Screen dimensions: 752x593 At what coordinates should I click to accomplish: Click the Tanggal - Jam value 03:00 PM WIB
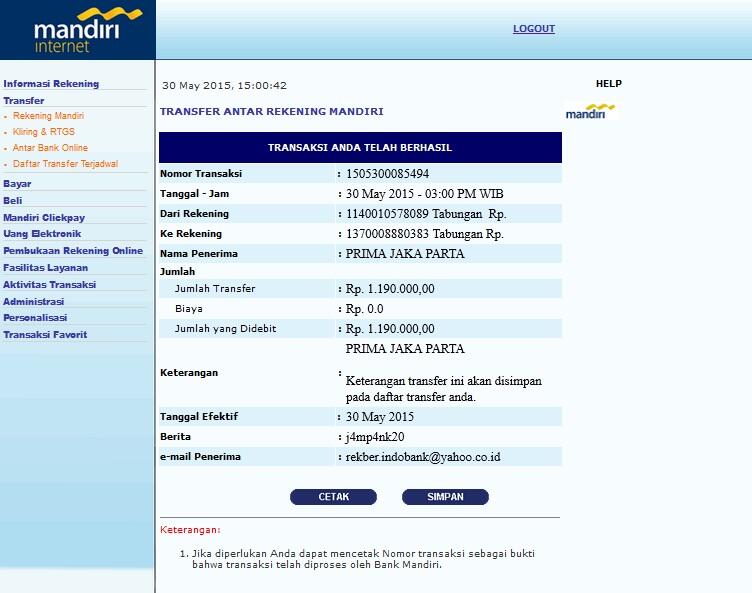click(x=424, y=194)
